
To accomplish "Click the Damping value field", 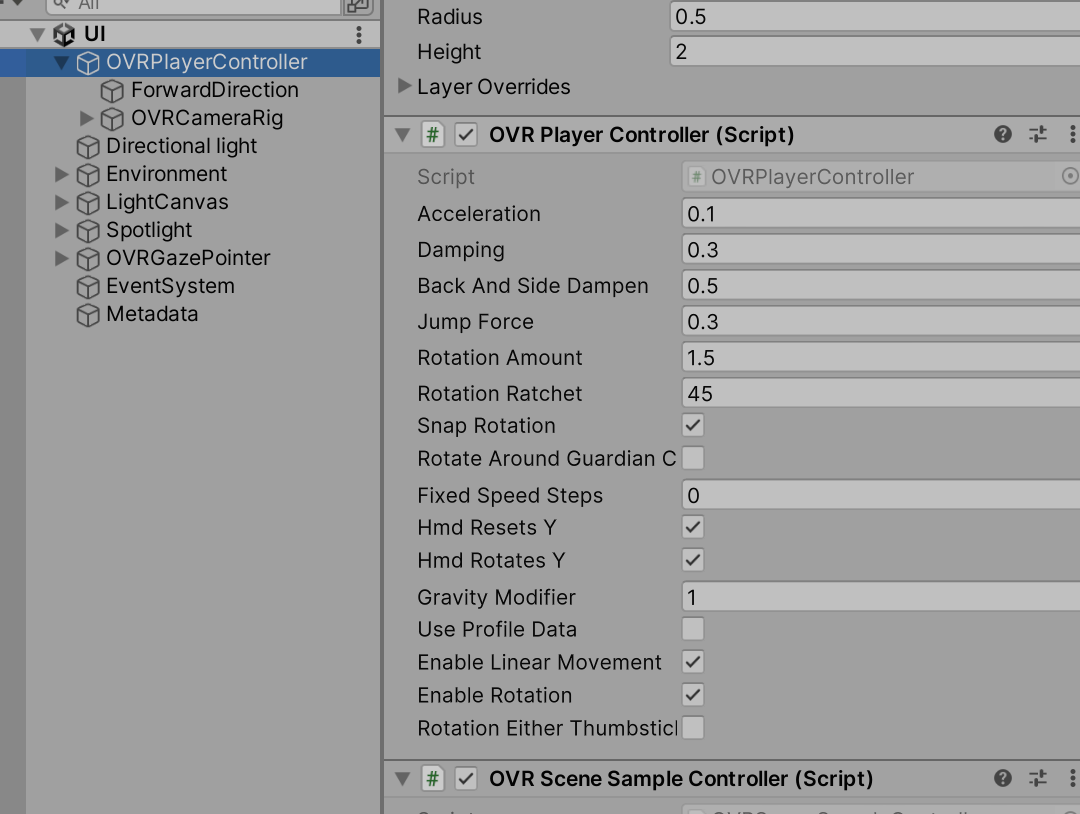I will pyautogui.click(x=881, y=249).
